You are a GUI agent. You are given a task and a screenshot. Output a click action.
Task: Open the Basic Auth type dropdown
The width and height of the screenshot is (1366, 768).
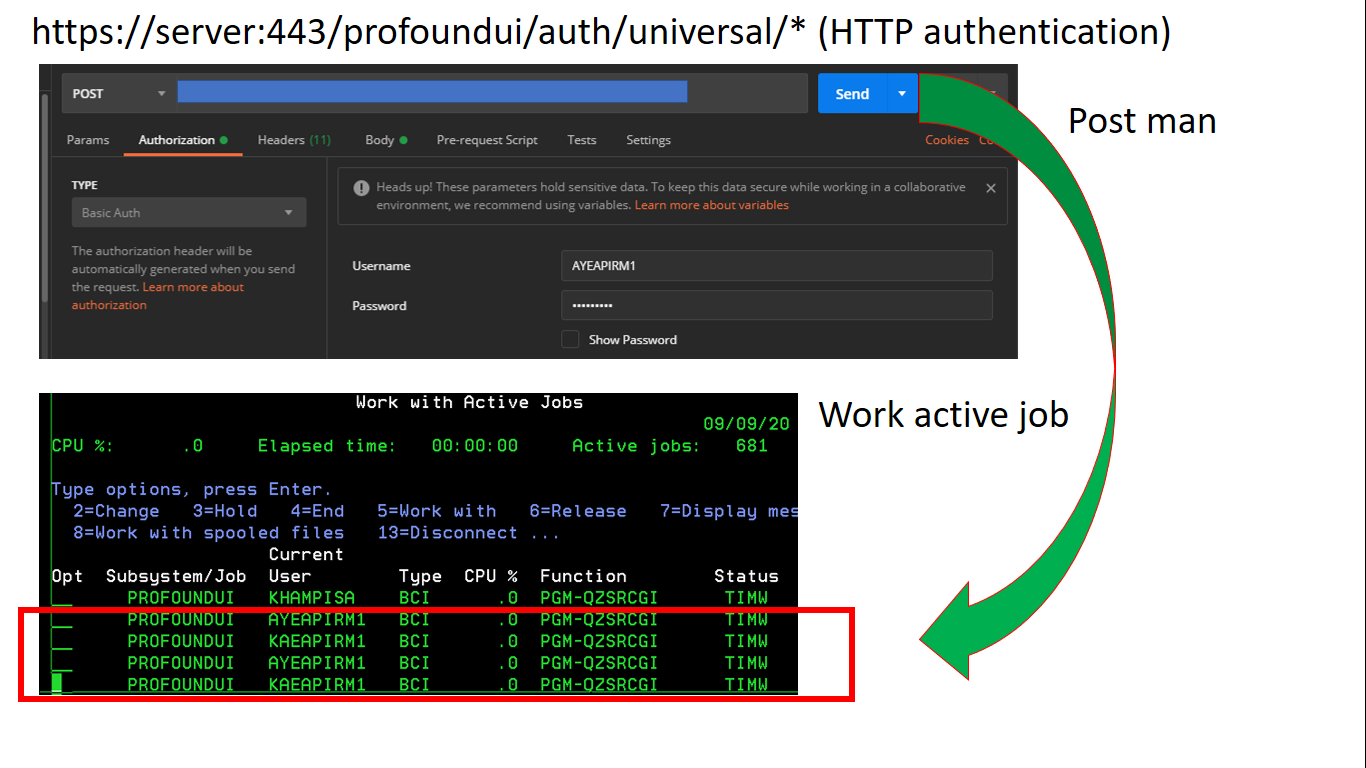[x=189, y=213]
